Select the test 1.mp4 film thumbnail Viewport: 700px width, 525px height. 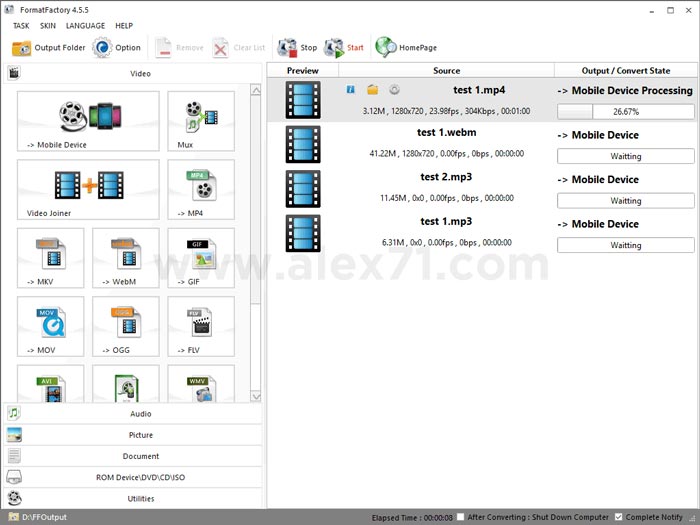coord(303,100)
